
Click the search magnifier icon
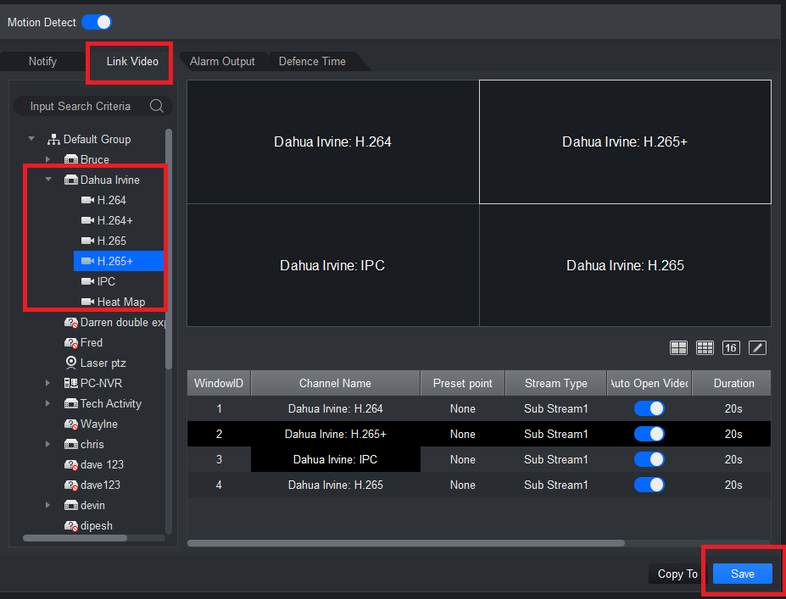(x=156, y=106)
